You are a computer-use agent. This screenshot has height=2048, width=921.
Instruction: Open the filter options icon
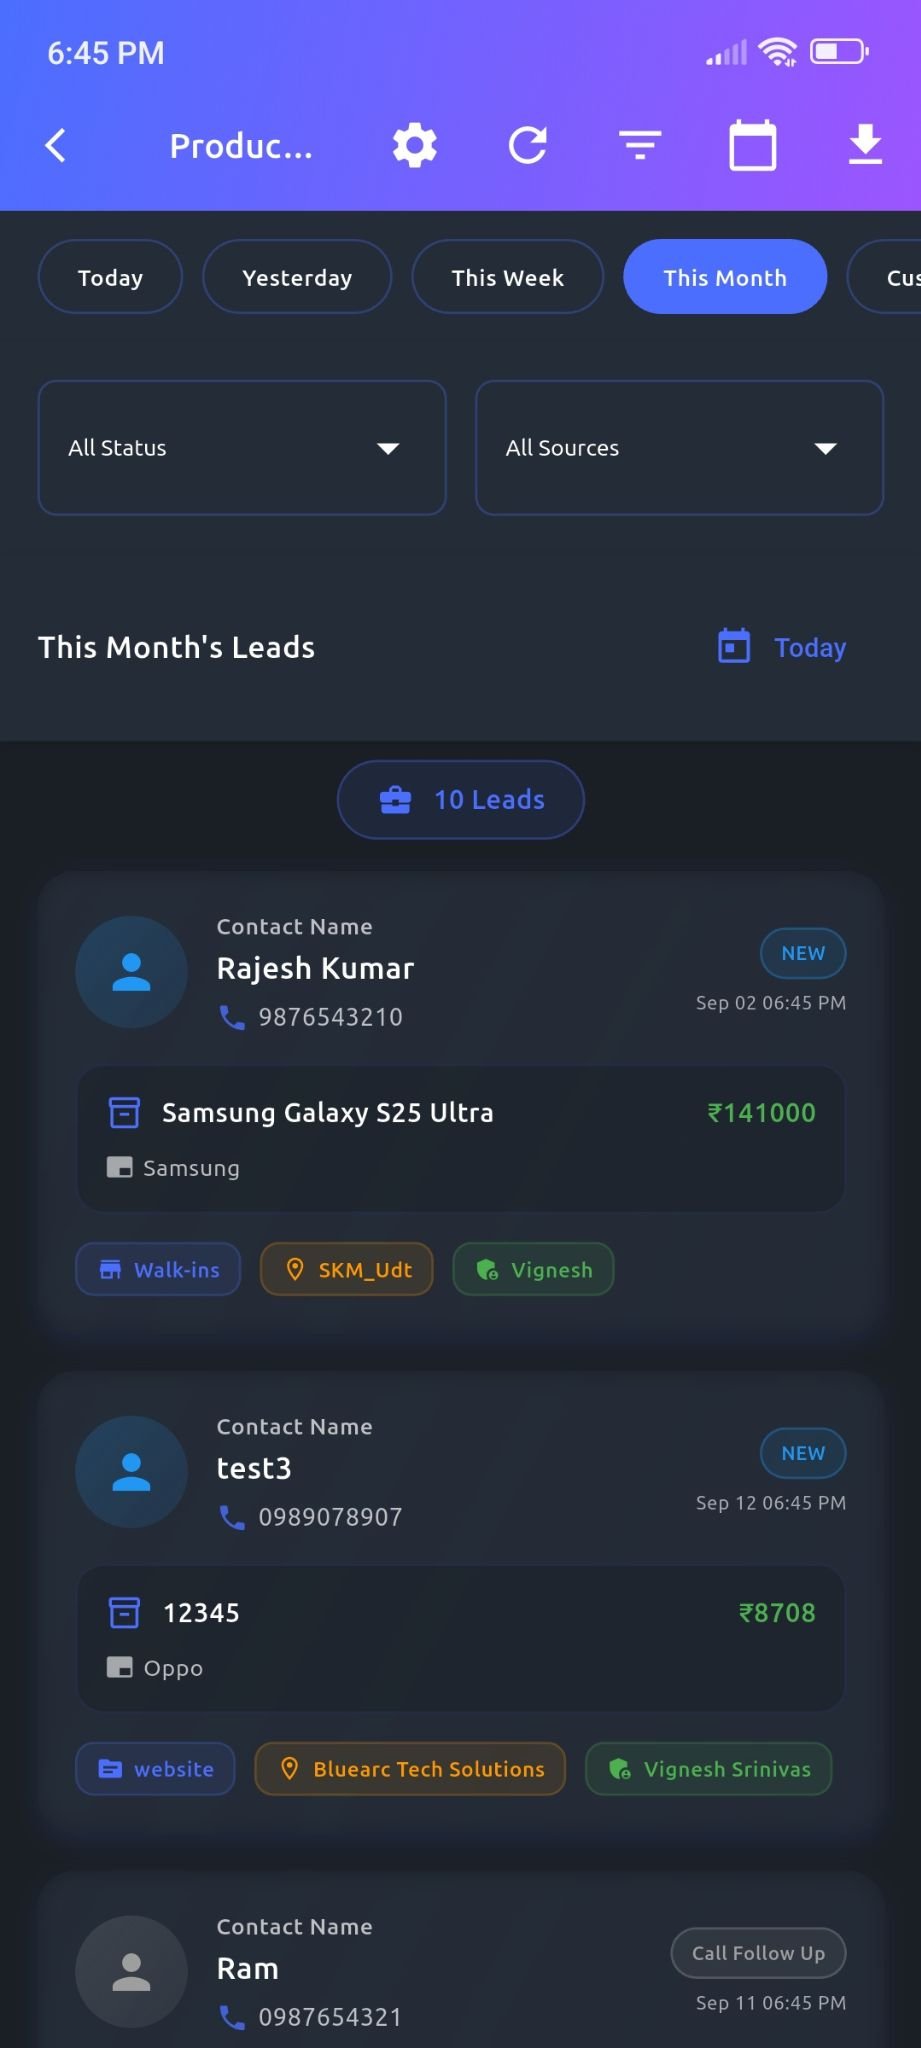pyautogui.click(x=640, y=146)
